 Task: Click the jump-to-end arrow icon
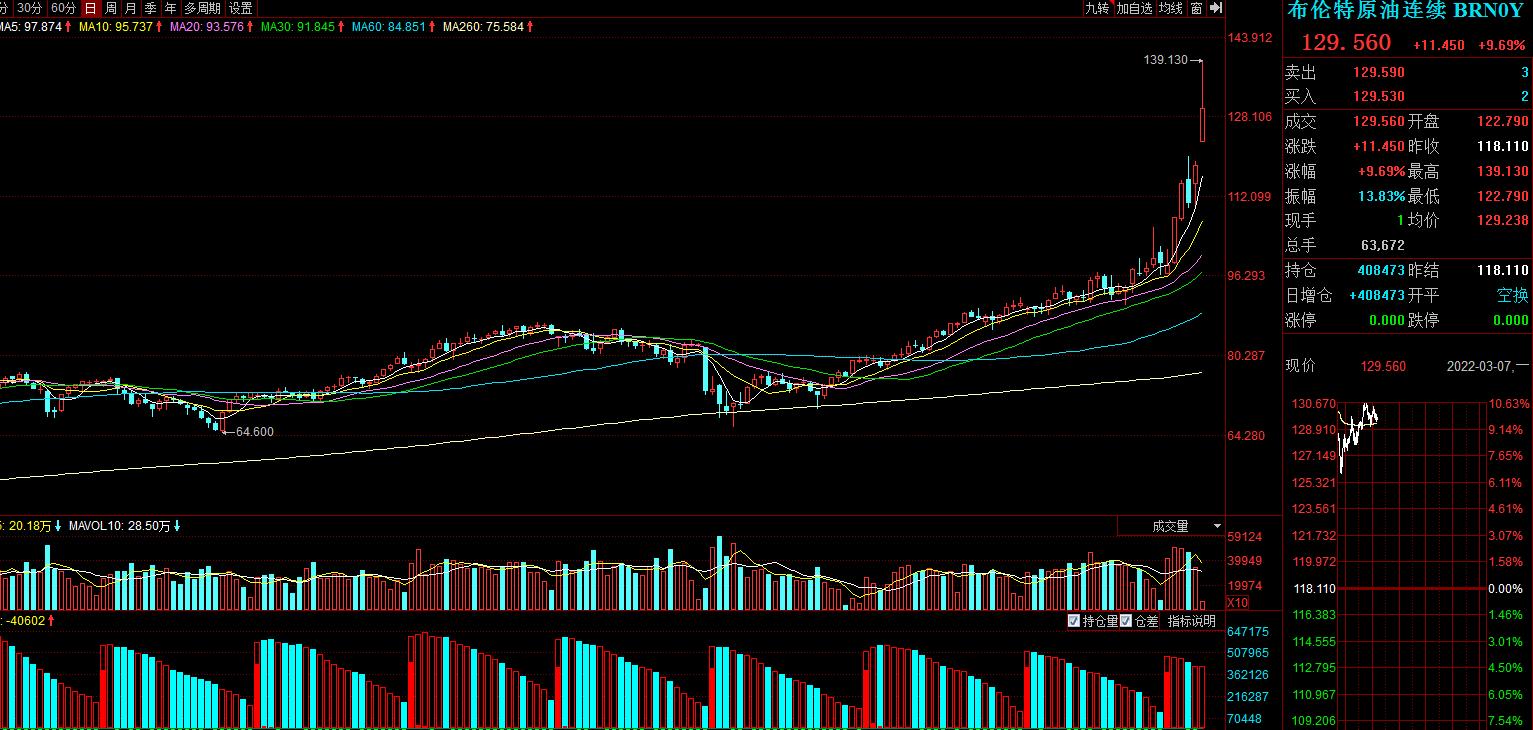[x=1216, y=8]
